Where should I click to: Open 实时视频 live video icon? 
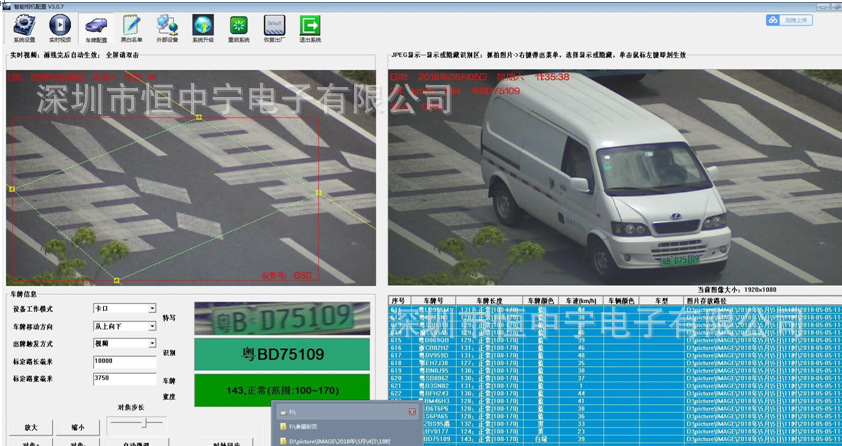pyautogui.click(x=60, y=28)
